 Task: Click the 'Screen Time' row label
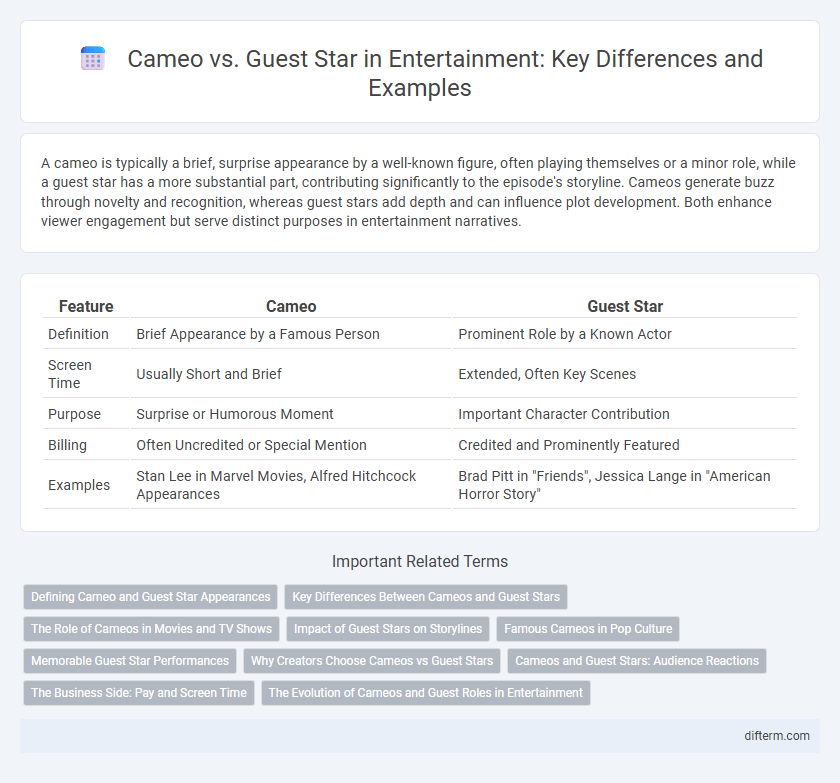(70, 374)
